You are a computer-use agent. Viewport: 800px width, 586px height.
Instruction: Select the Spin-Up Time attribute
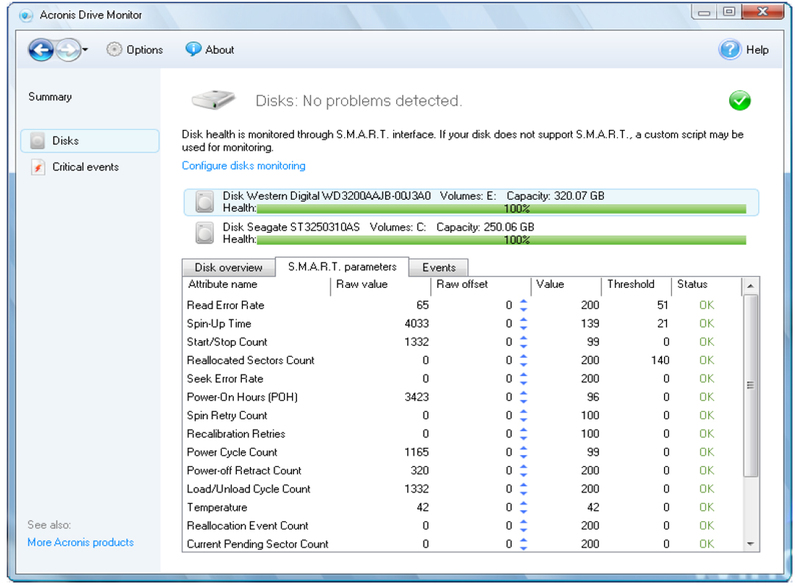pyautogui.click(x=462, y=324)
